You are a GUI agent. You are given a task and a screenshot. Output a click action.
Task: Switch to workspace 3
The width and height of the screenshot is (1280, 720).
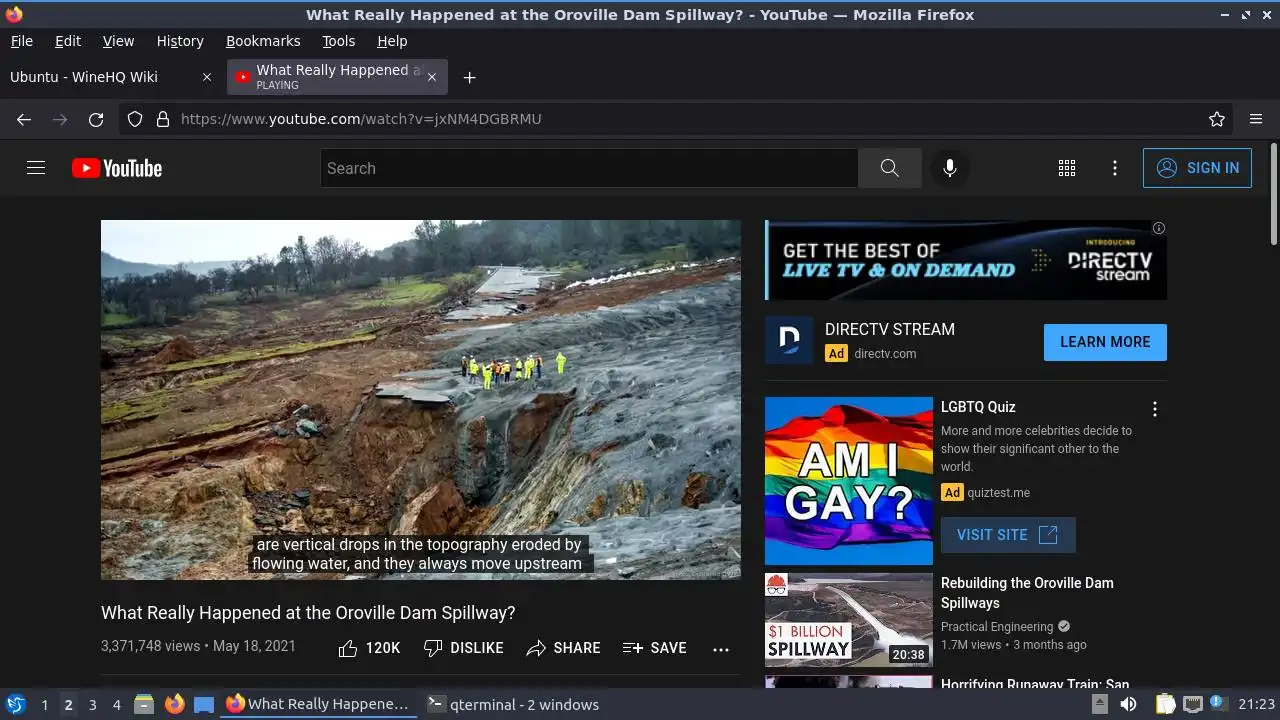pyautogui.click(x=92, y=705)
